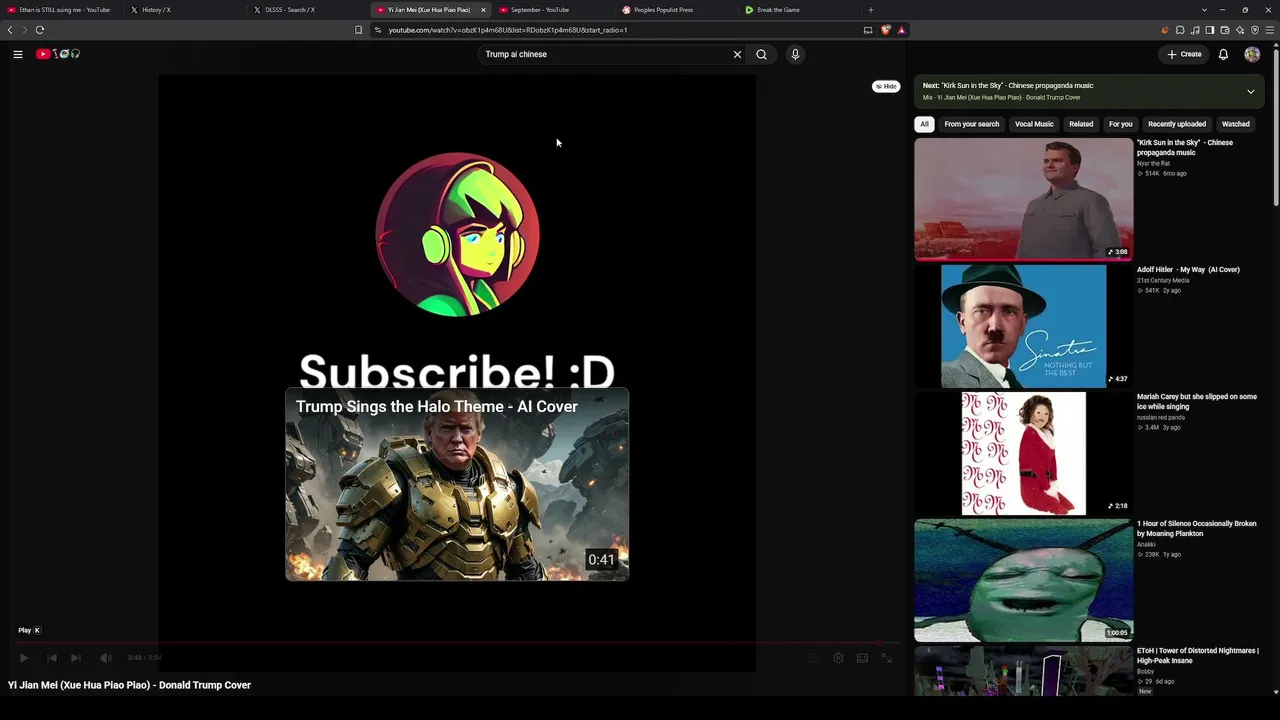Screen dimensions: 1280x720
Task: Switch to the September - YouTube tab
Action: tap(554, 10)
